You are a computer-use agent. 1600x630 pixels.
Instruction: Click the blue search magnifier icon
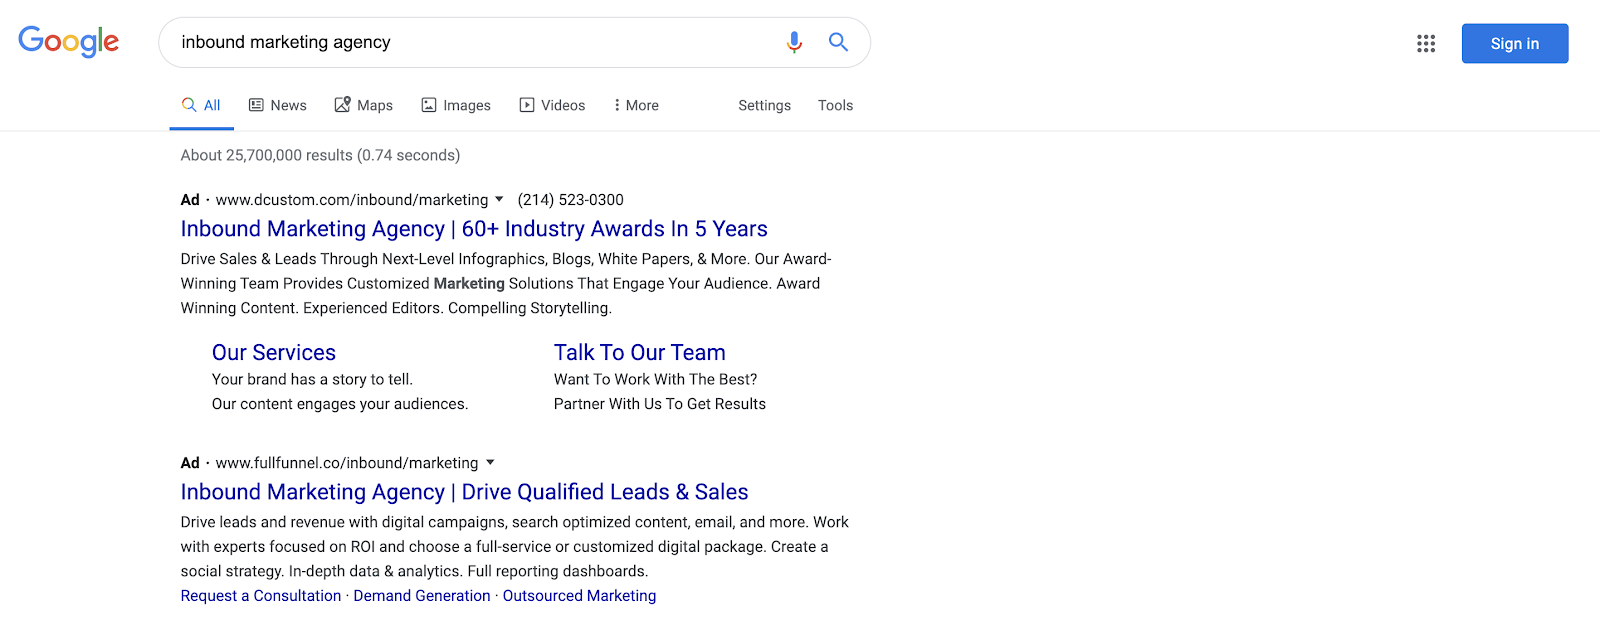838,42
